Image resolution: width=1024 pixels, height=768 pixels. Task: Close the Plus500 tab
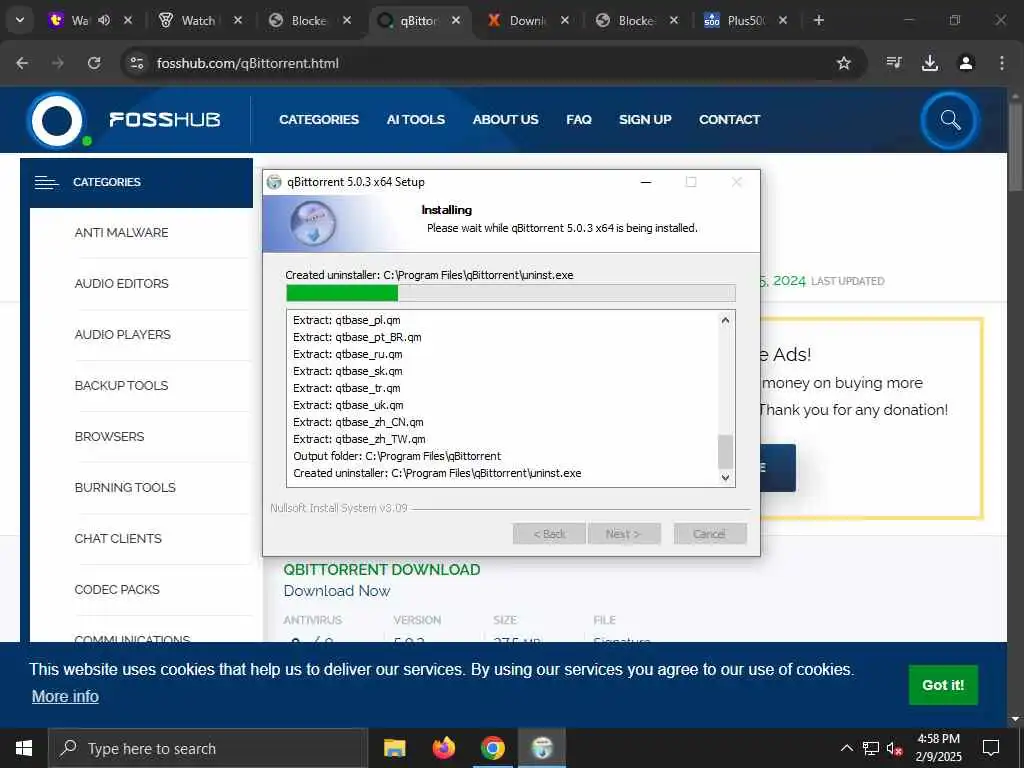tap(782, 20)
